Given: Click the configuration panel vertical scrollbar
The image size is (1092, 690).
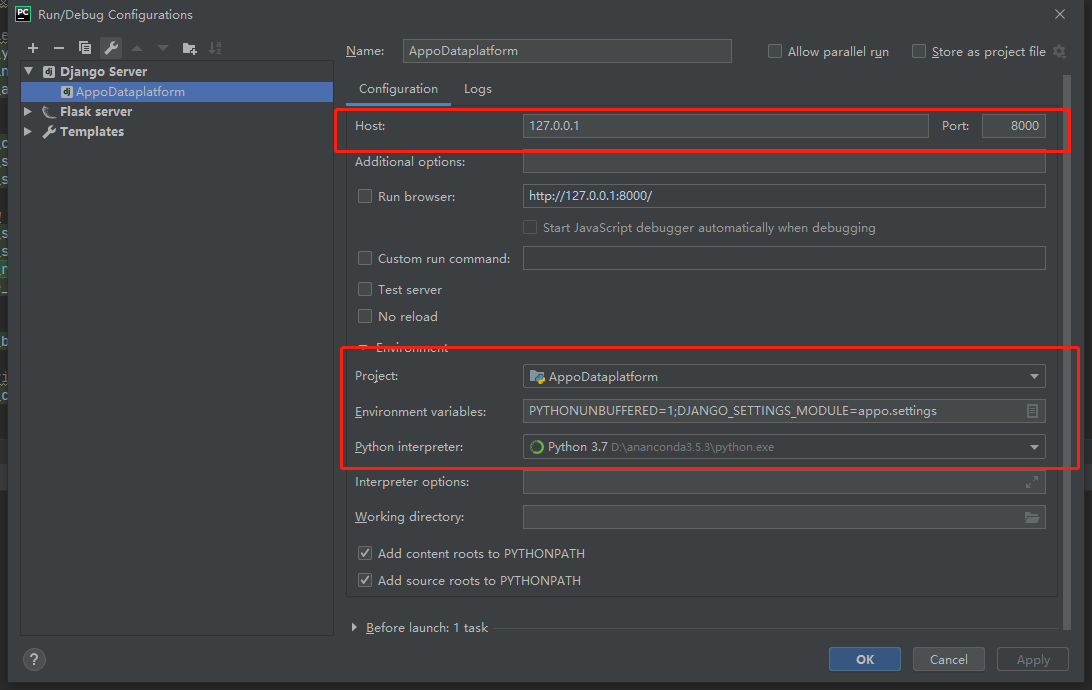Looking at the screenshot, I should 1067,352.
